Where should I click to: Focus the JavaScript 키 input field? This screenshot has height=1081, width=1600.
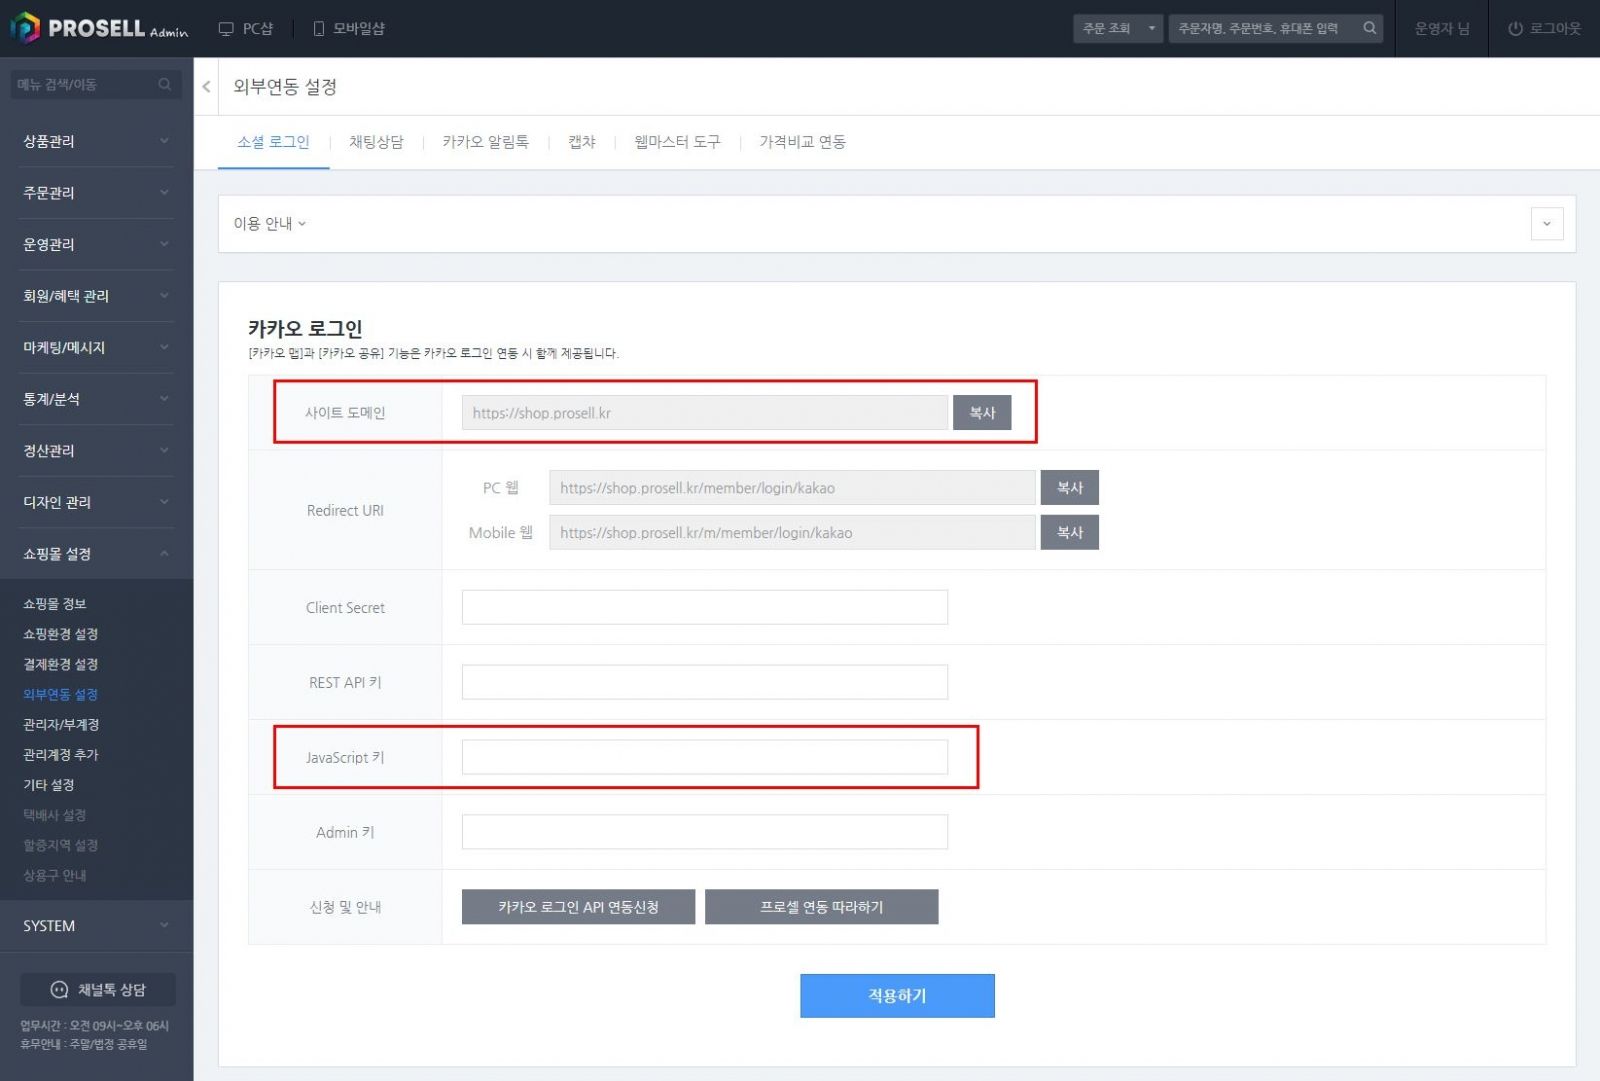(x=704, y=757)
